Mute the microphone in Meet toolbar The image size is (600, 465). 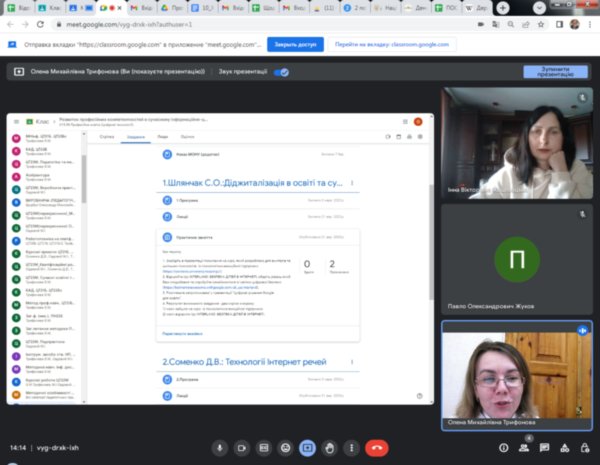217,448
